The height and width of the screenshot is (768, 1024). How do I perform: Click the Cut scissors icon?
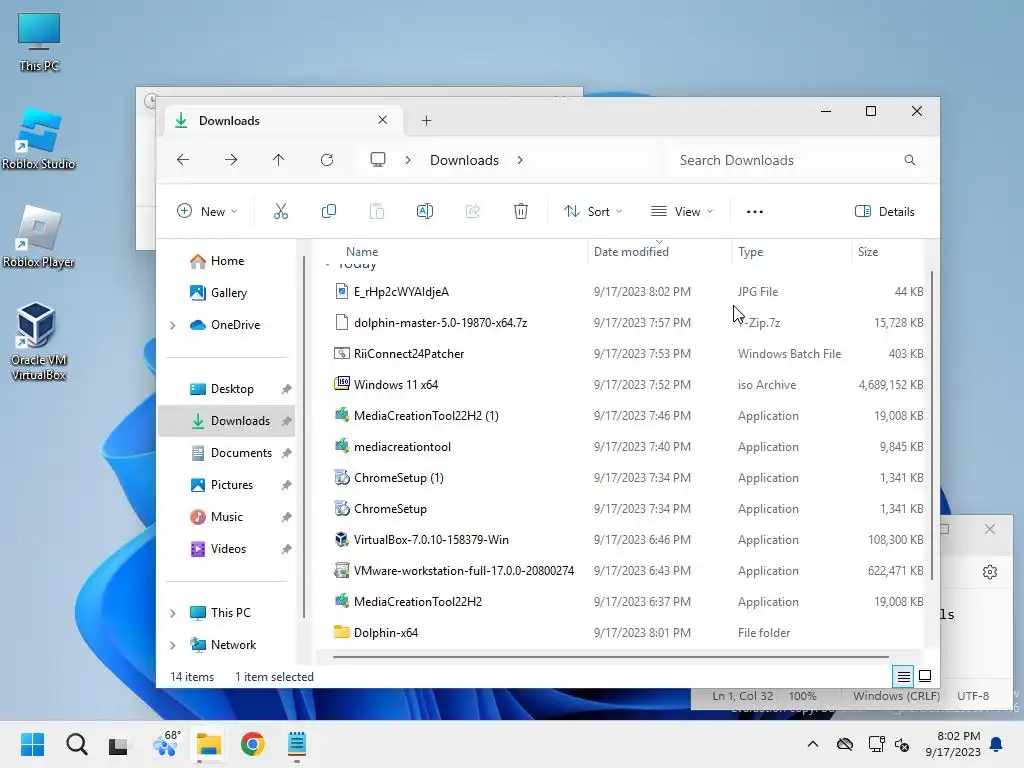(281, 212)
